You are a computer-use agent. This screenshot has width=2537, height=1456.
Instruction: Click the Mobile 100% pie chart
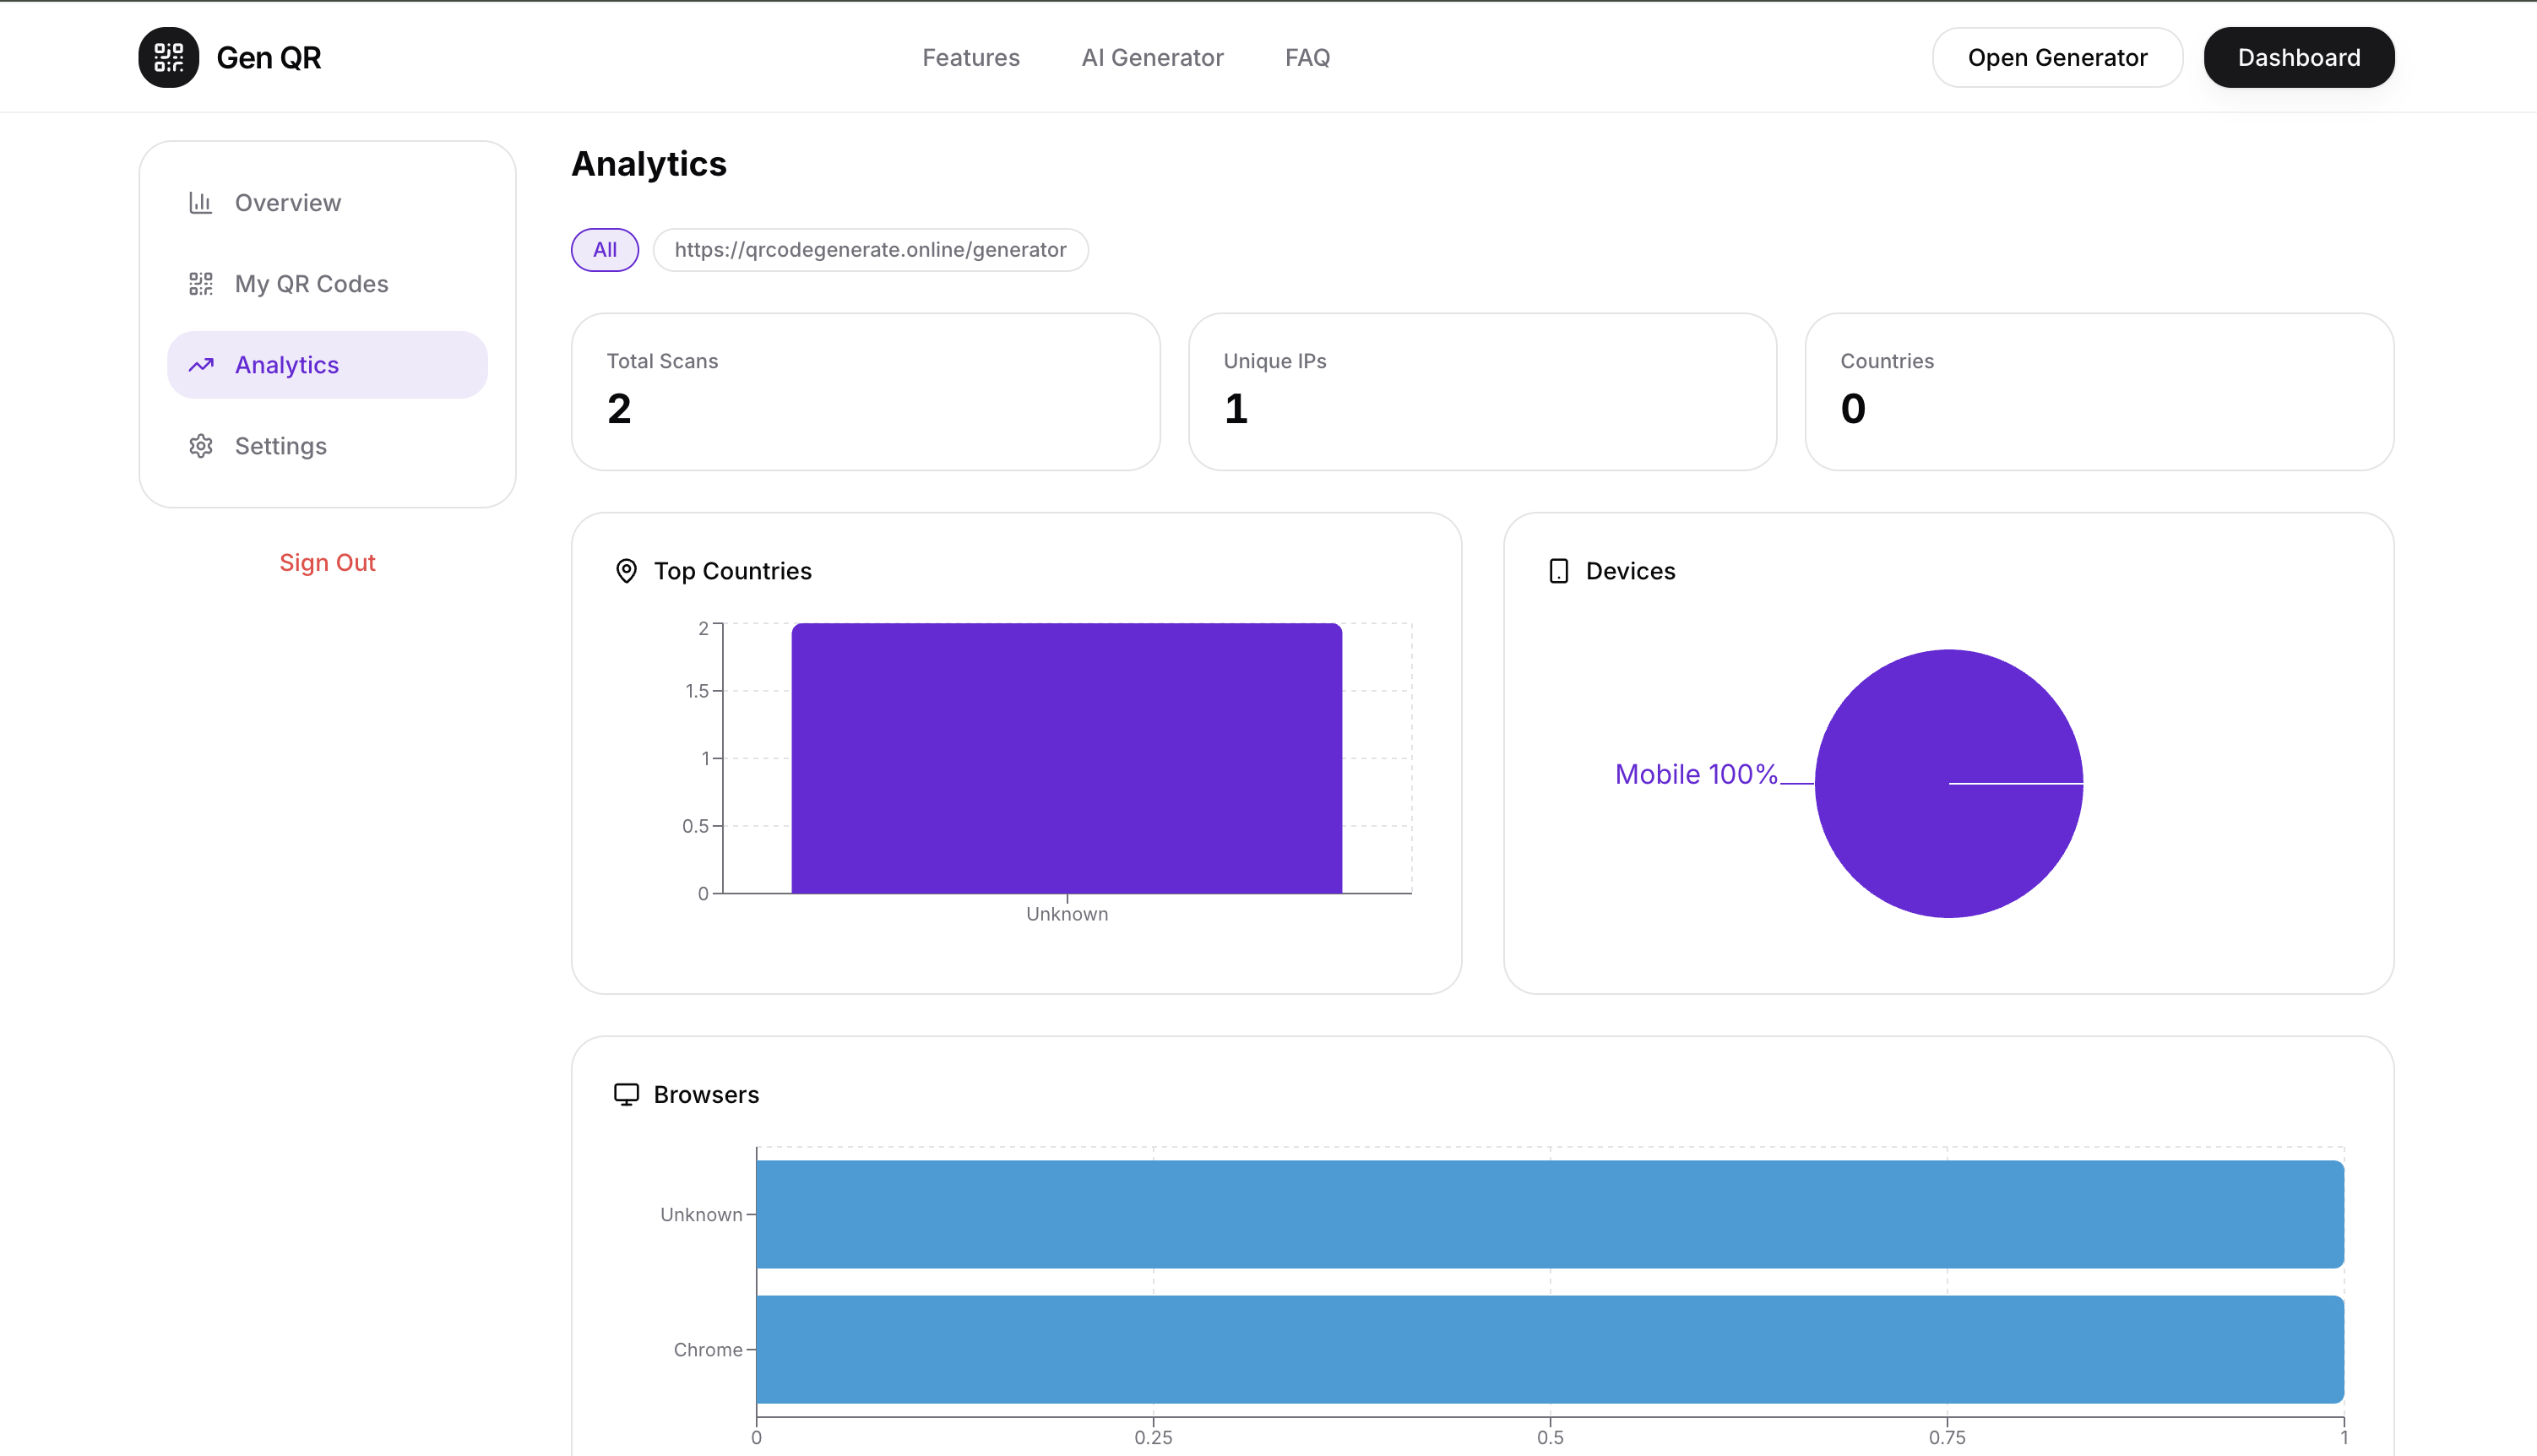coord(1948,783)
